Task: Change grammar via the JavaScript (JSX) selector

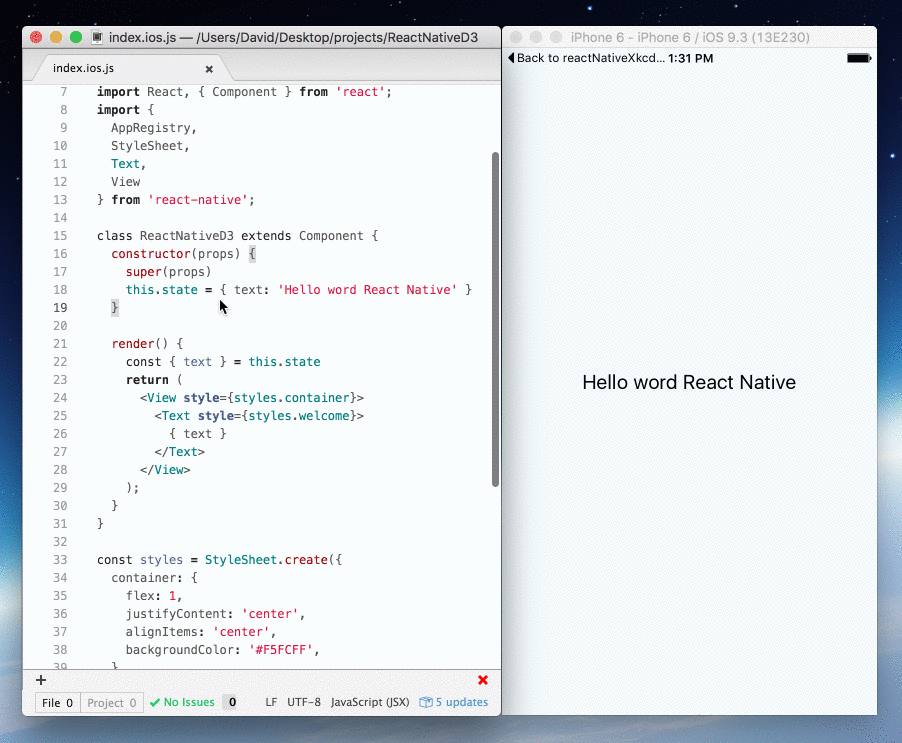Action: [369, 702]
